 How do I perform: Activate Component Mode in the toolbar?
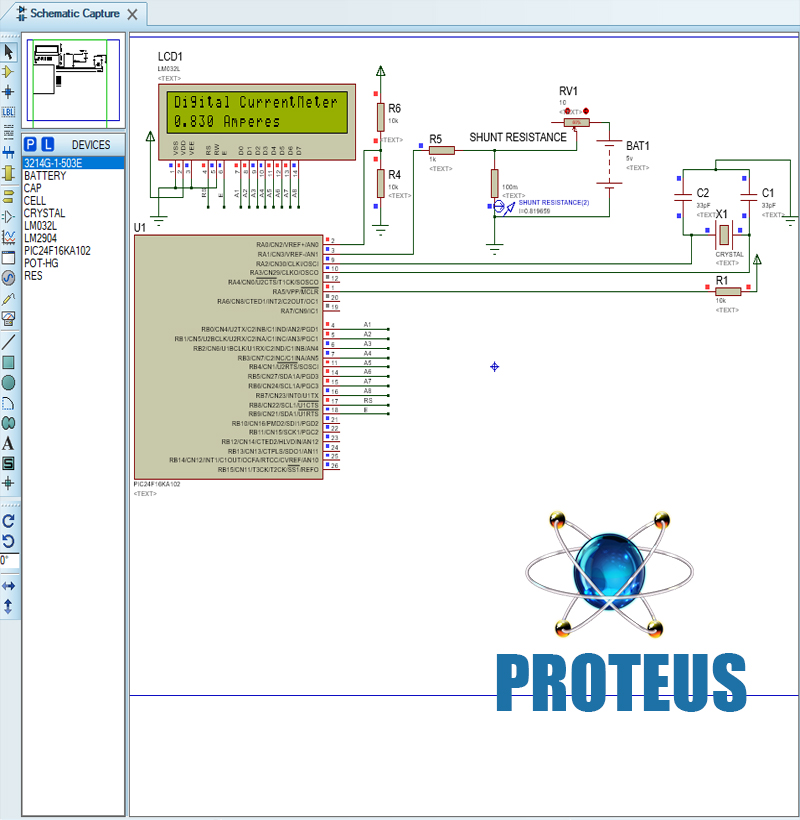tap(8, 72)
